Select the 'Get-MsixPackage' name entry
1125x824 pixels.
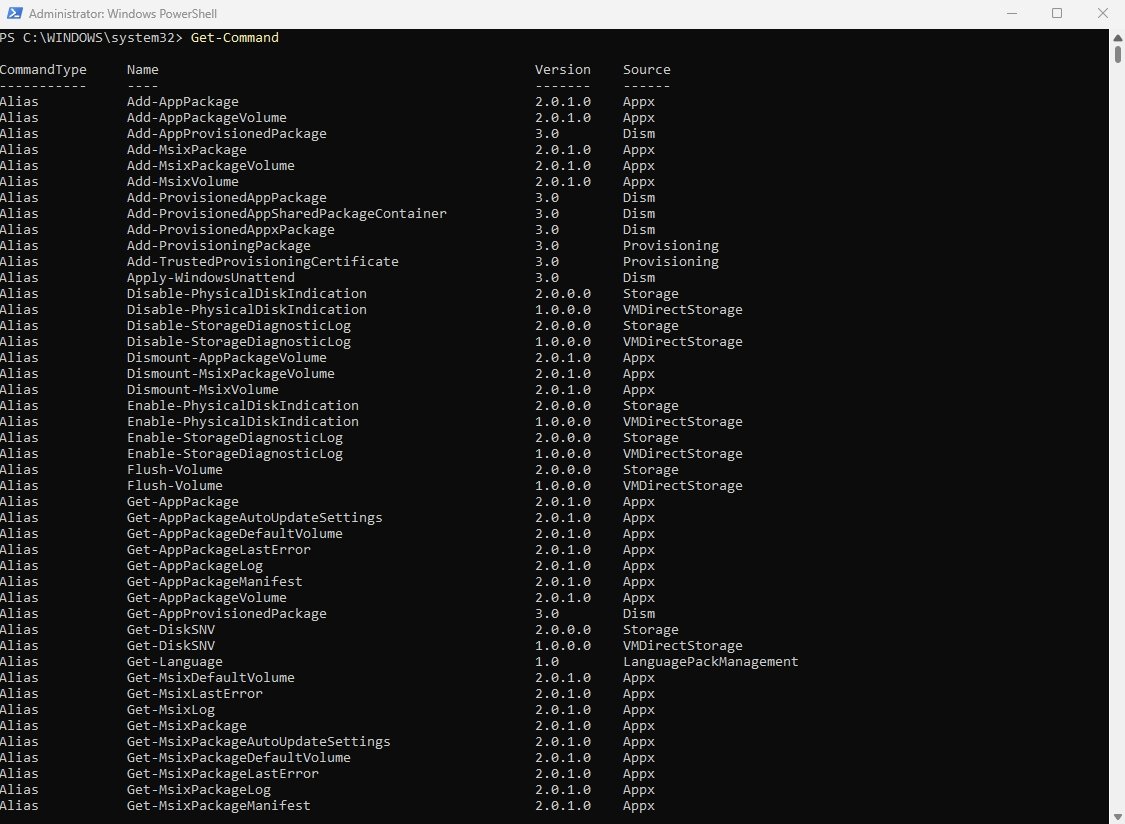pos(187,726)
